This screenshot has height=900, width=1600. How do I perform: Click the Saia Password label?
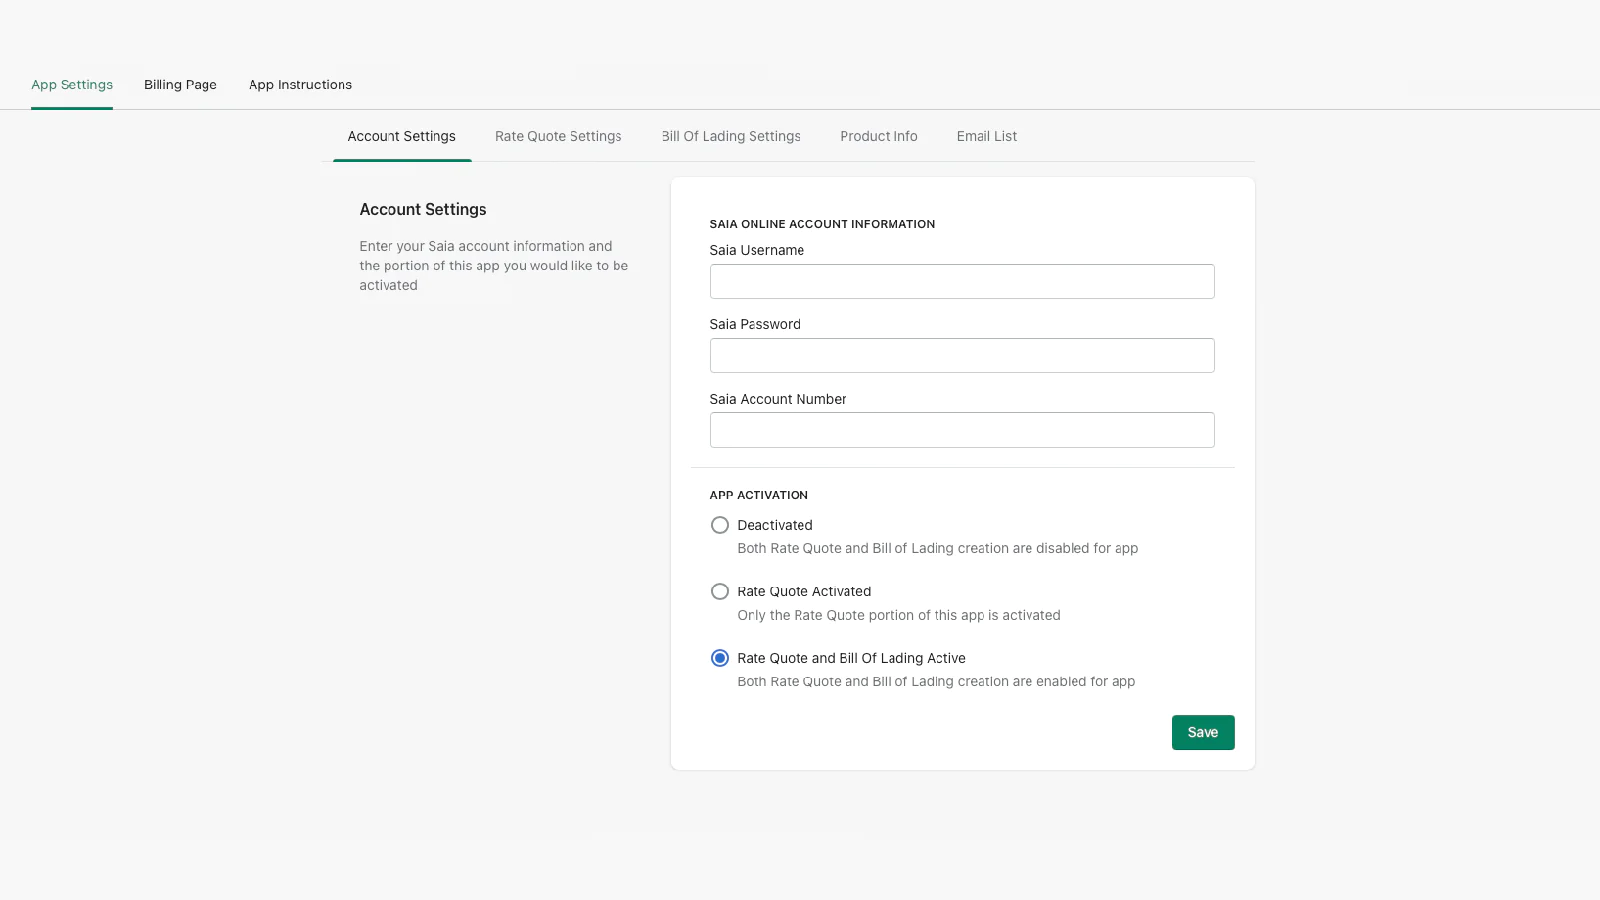point(755,325)
